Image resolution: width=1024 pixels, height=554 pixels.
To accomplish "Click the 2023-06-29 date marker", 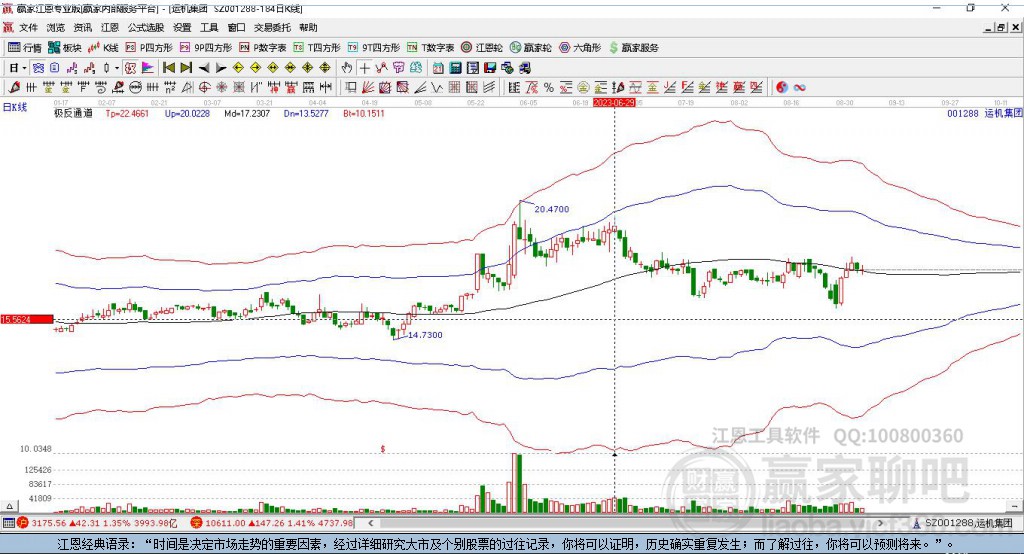I will point(614,103).
